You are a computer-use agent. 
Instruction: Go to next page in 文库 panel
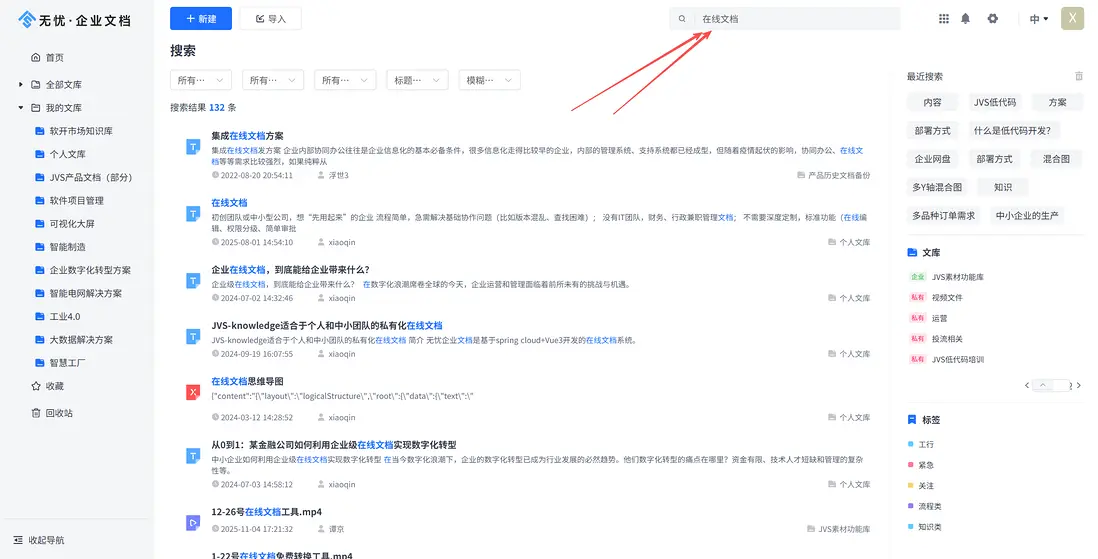tap(1078, 385)
